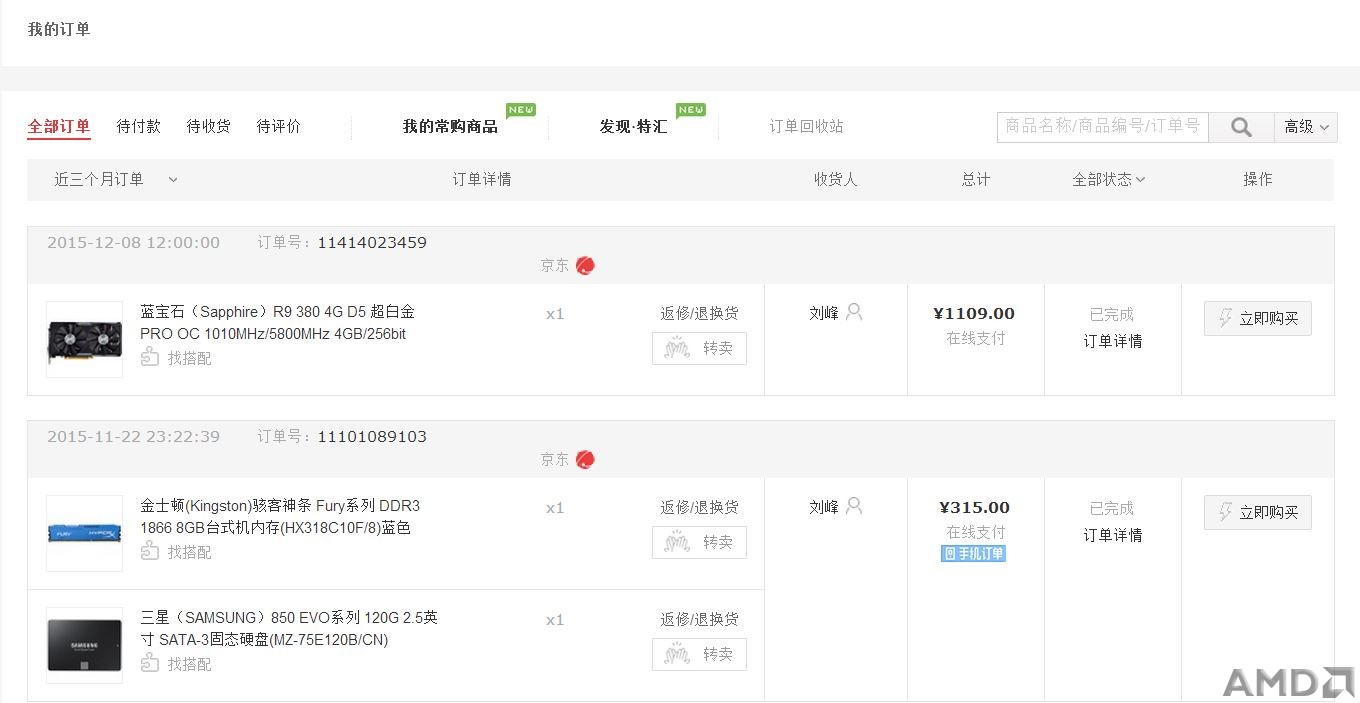Open the 高级 advanced search dropdown
The height and width of the screenshot is (703, 1360).
point(1306,127)
